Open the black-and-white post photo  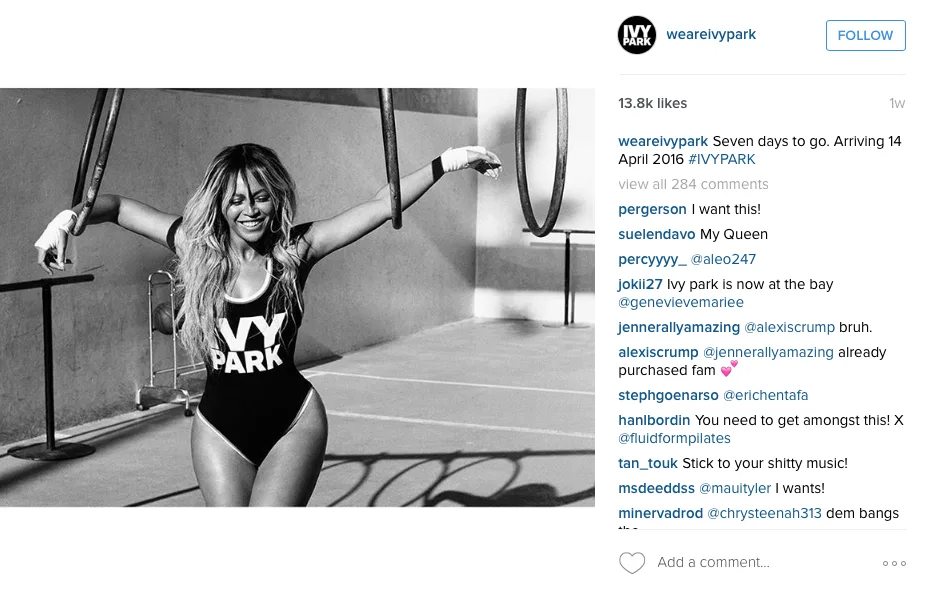(x=297, y=297)
